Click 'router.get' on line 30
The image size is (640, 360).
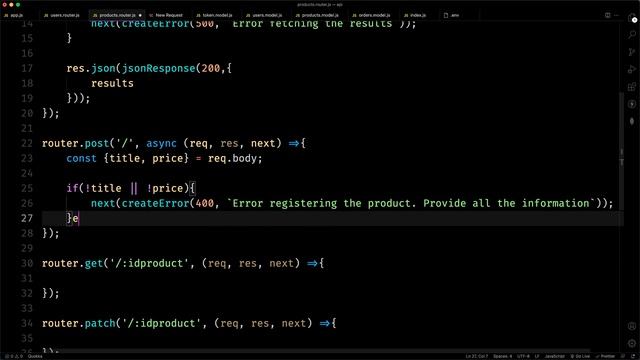(x=72, y=263)
